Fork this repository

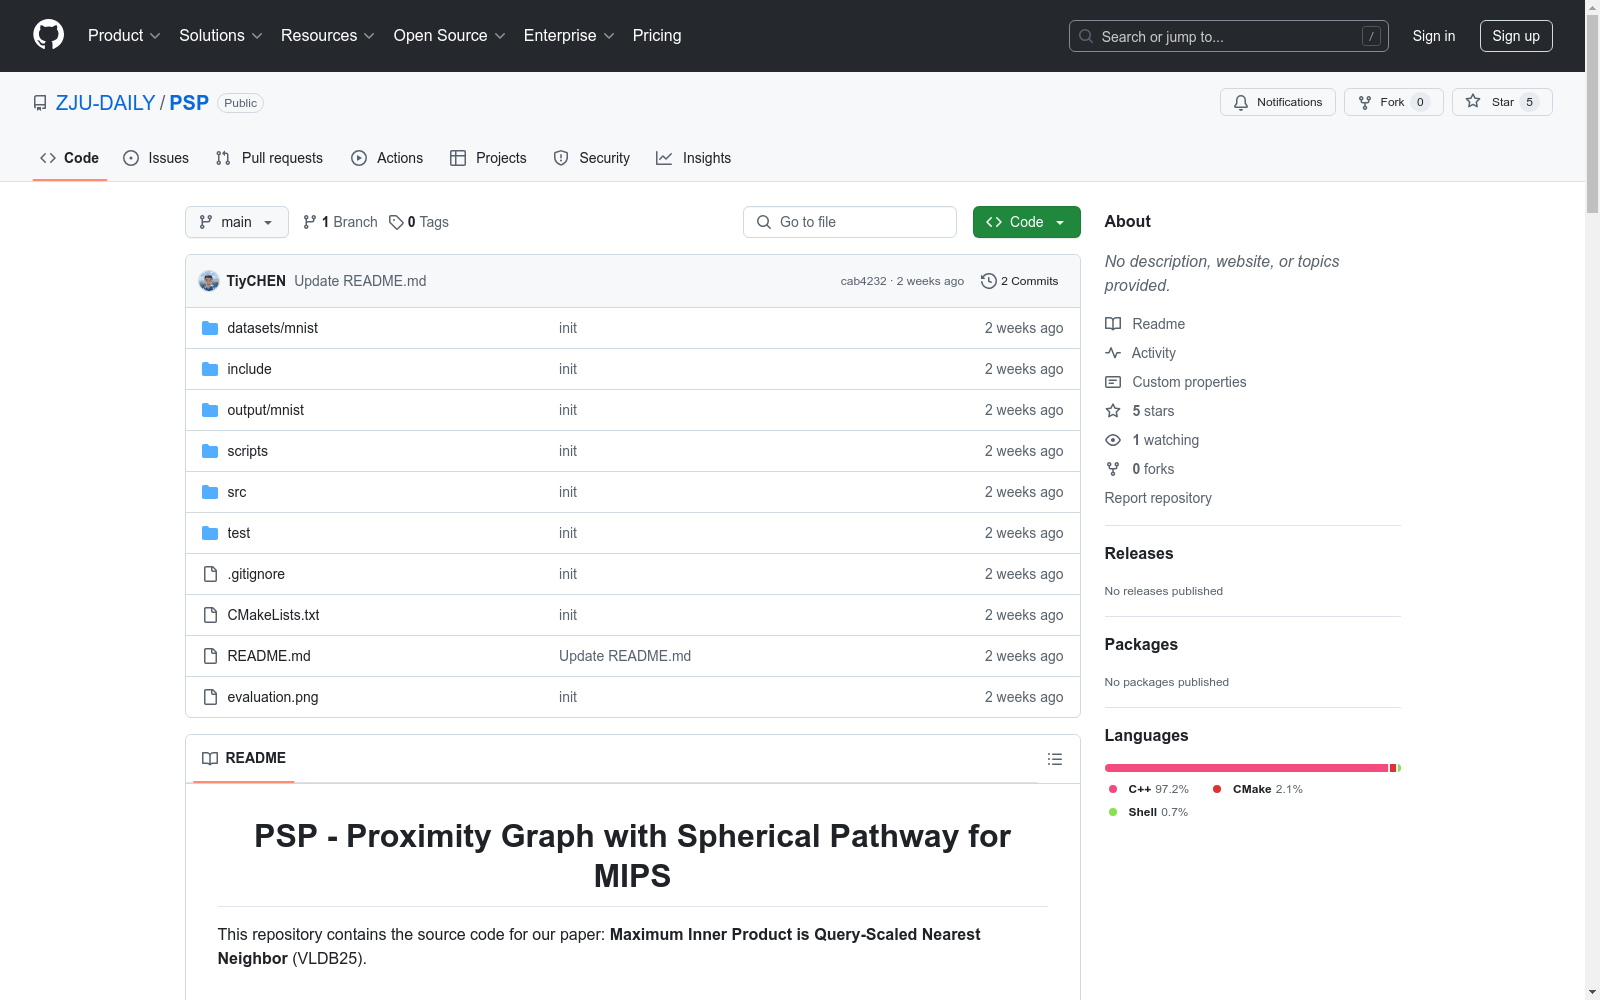coord(1394,102)
